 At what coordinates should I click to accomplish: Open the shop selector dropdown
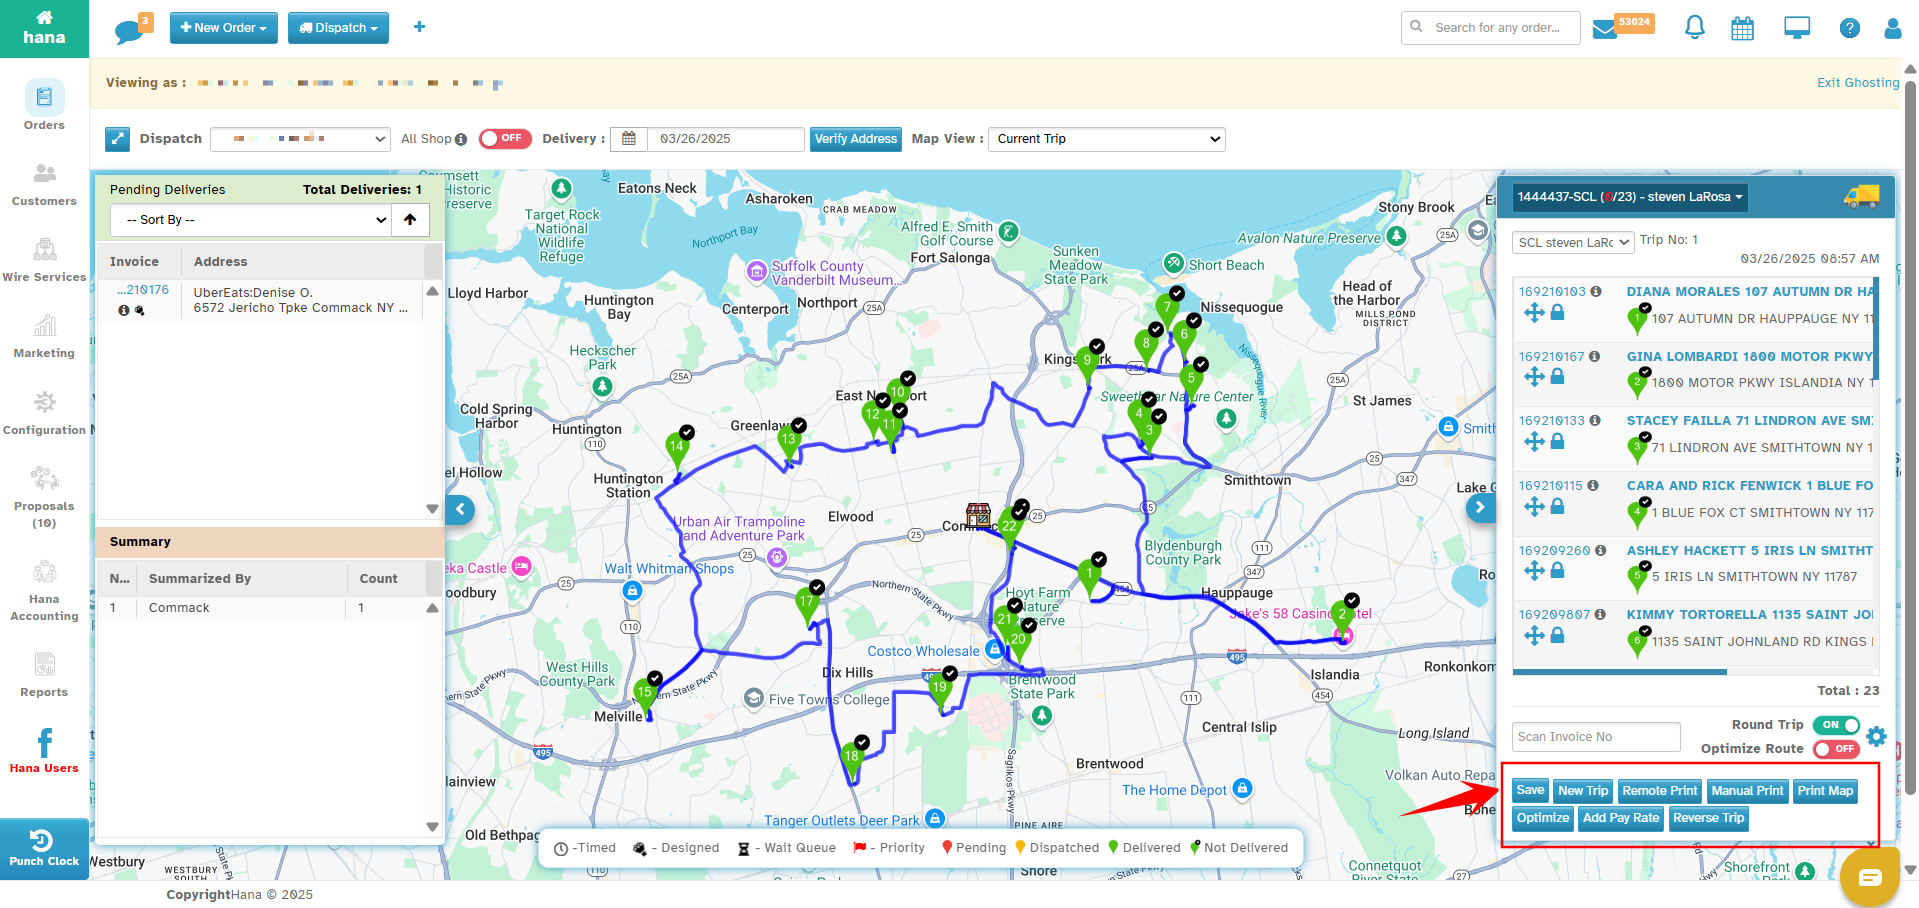[x=300, y=139]
